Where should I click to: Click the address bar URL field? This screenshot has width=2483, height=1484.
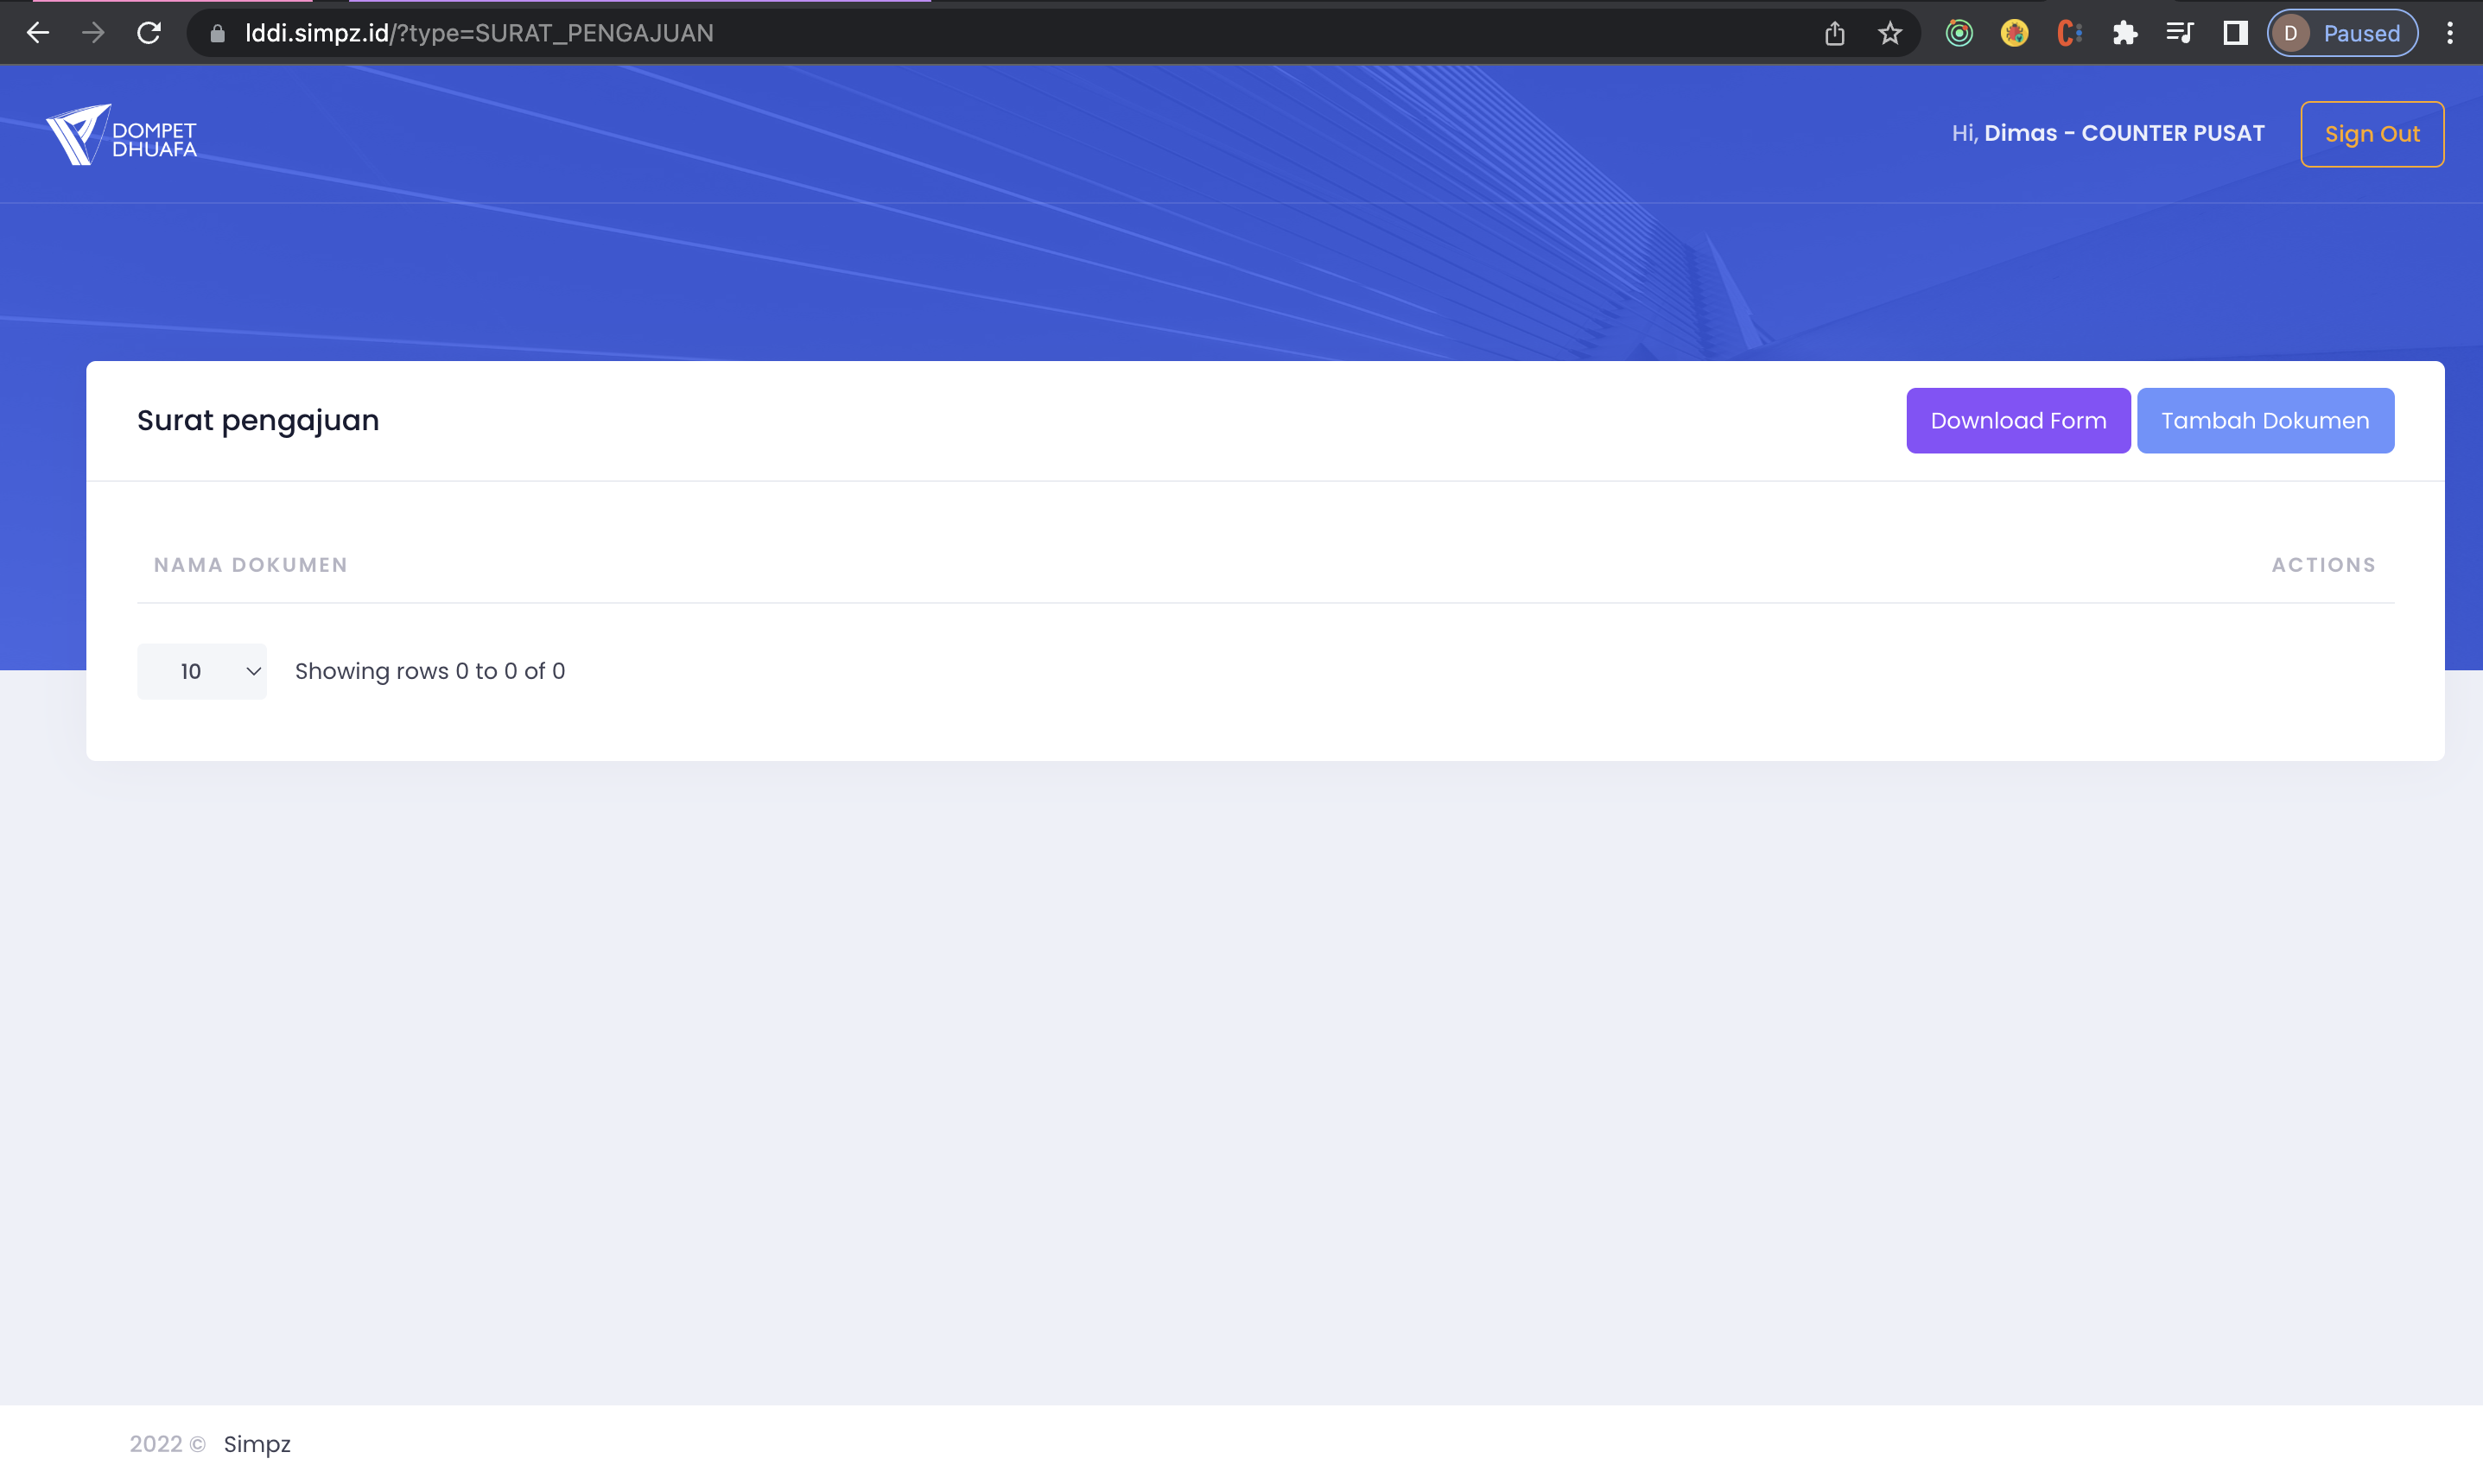click(x=900, y=33)
